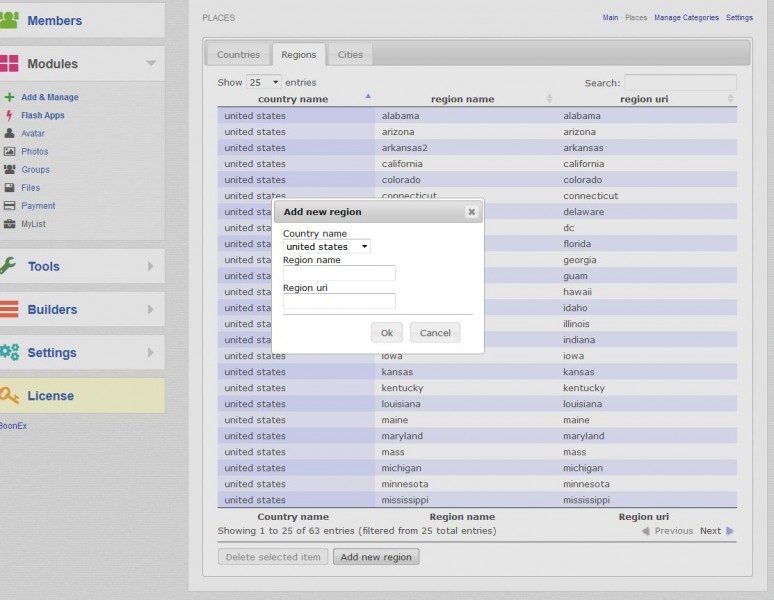
Task: Open the Places link at top
Action: tap(636, 18)
